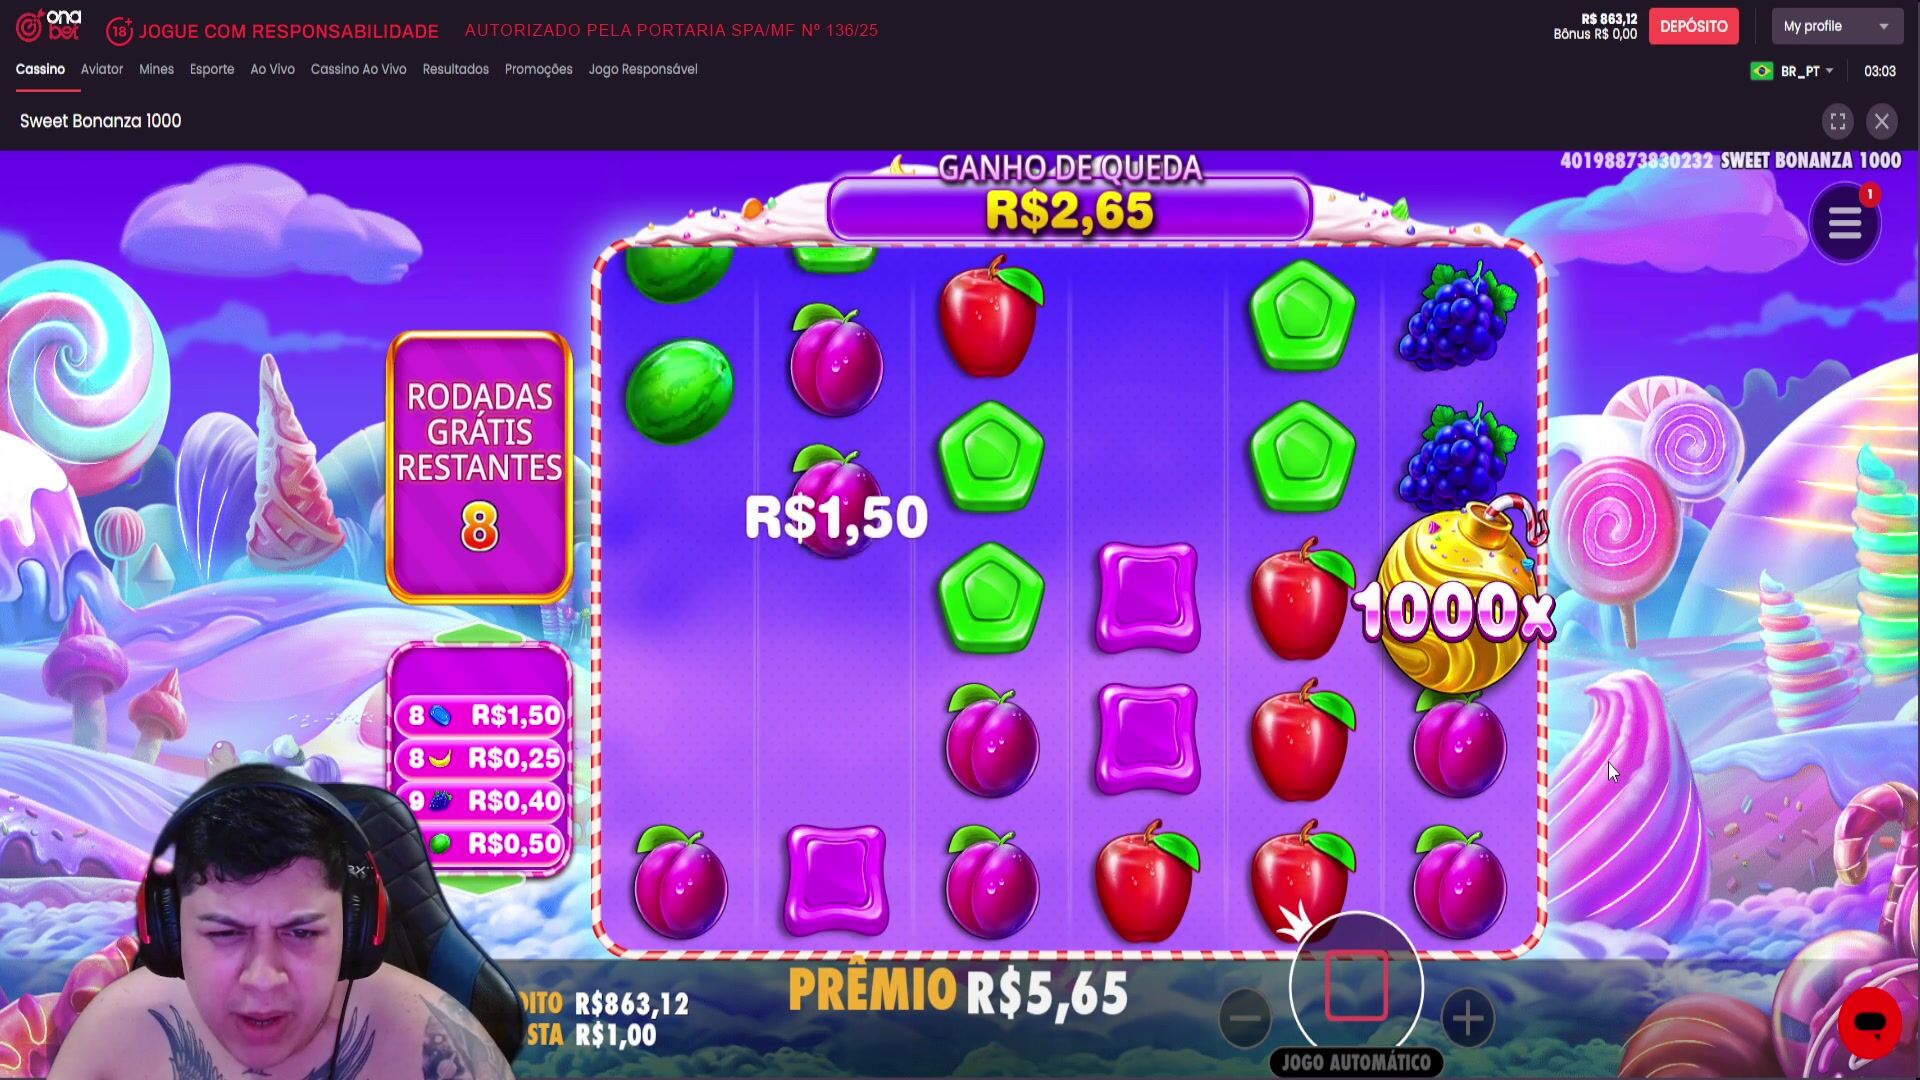
Task: Close the Sweet Bonanza 1000 game
Action: [x=1882, y=122]
